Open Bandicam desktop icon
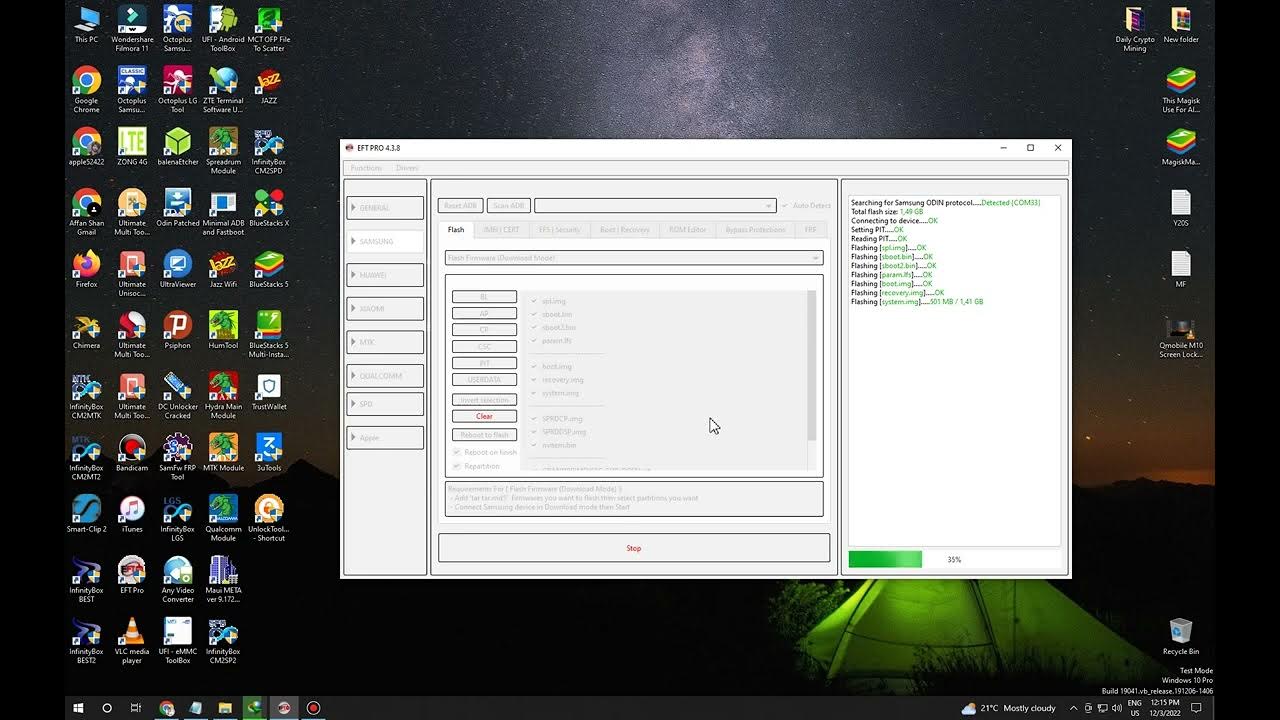This screenshot has height=720, width=1280. coord(132,452)
